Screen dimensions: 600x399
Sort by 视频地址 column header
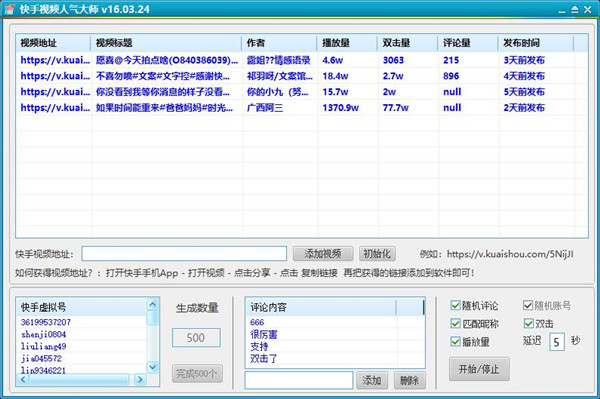(53, 43)
